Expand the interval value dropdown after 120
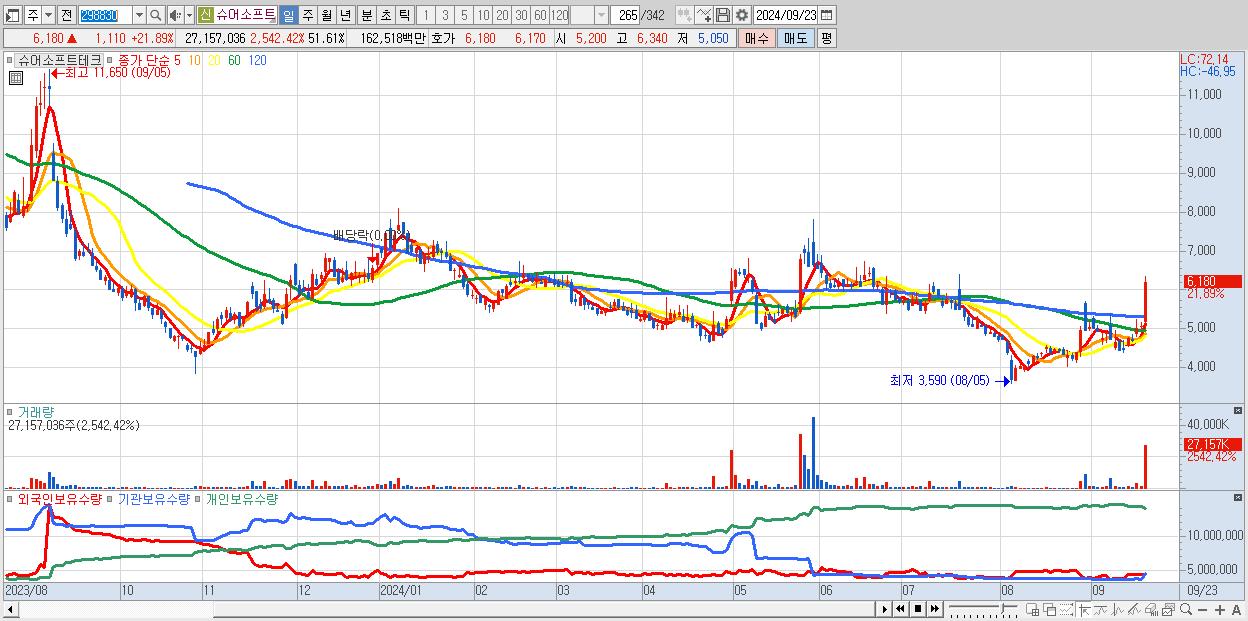 pyautogui.click(x=601, y=15)
